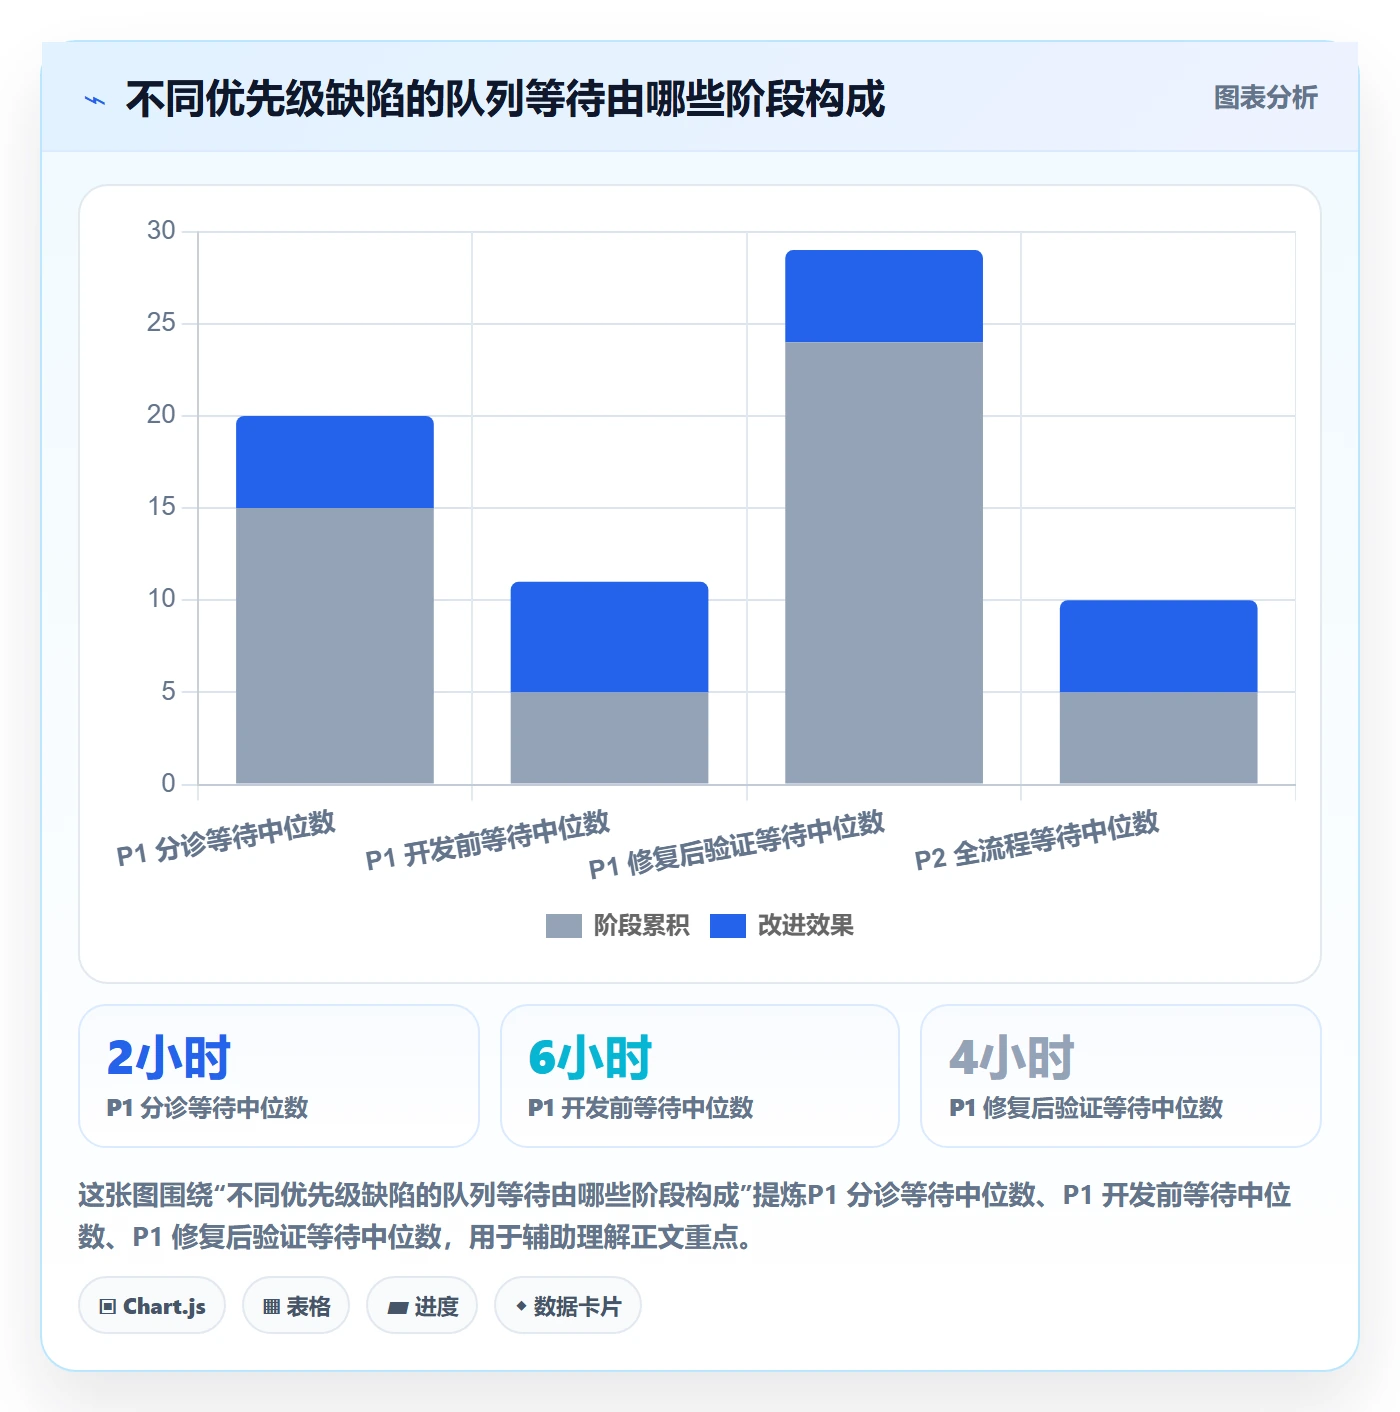This screenshot has width=1400, height=1412.
Task: Open the 2小时 P1 分诊等待中位数 card
Action: (279, 1076)
